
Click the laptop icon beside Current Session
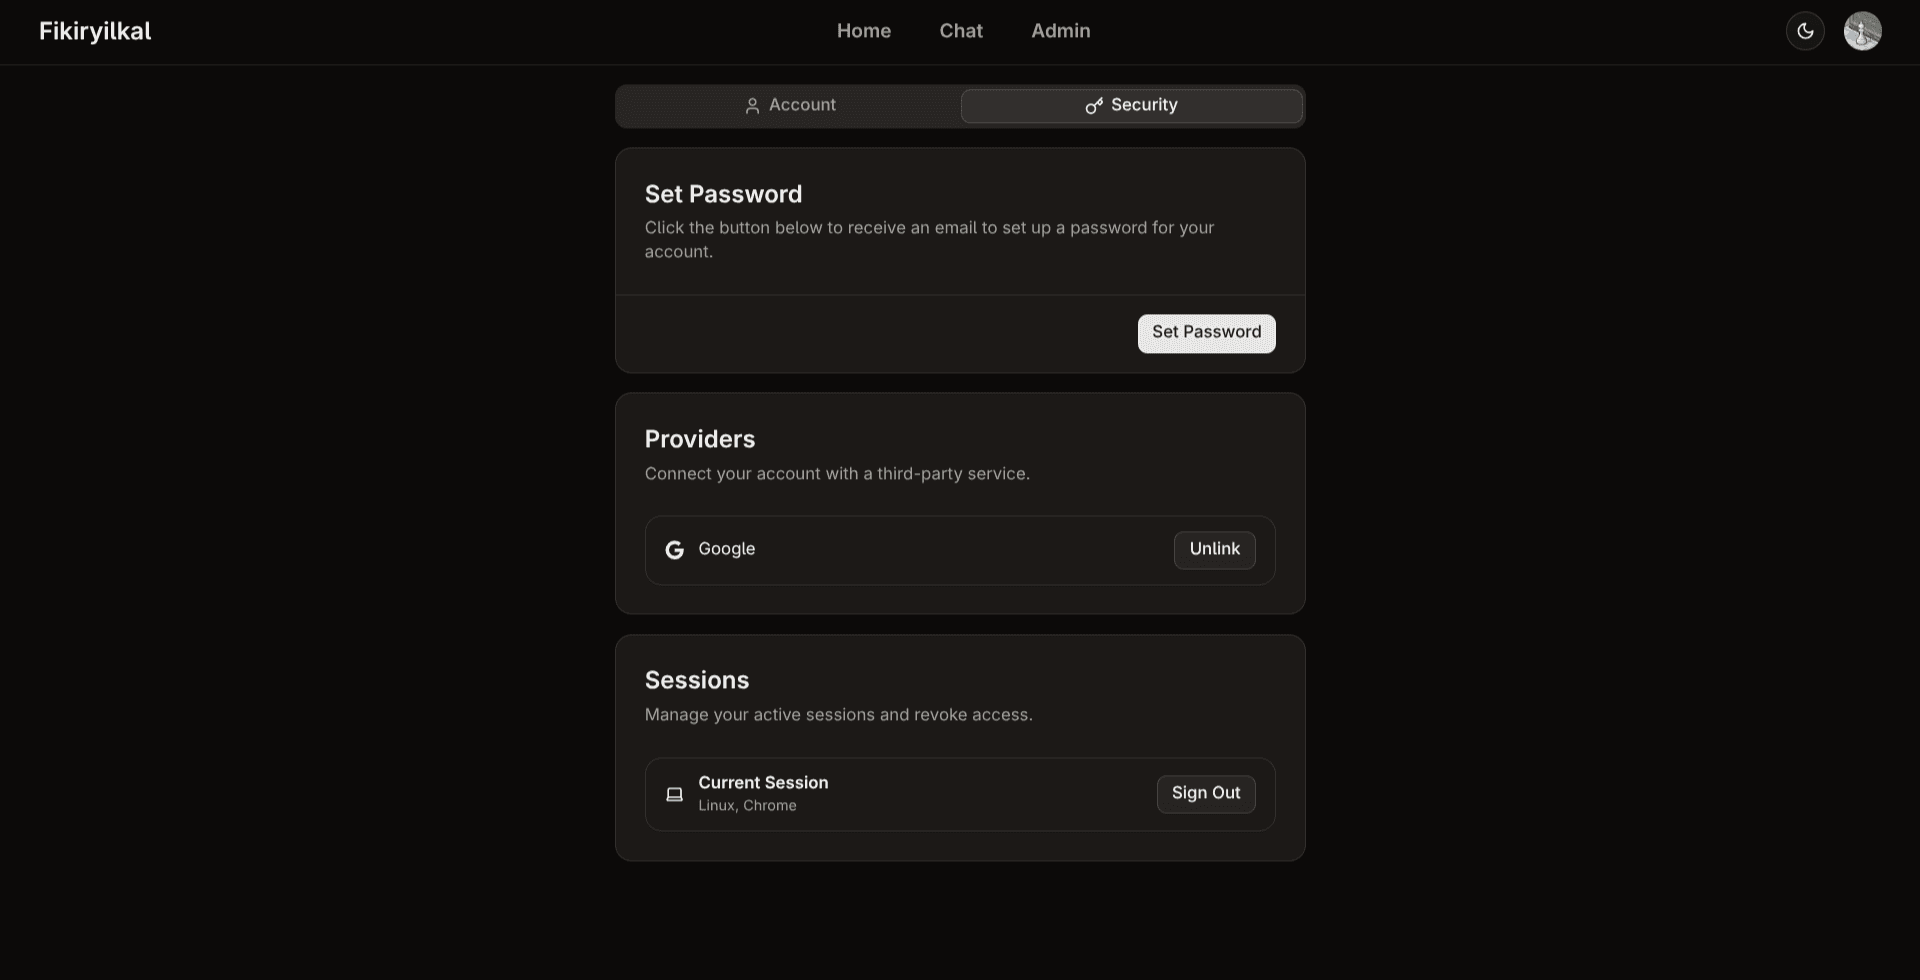click(x=675, y=793)
